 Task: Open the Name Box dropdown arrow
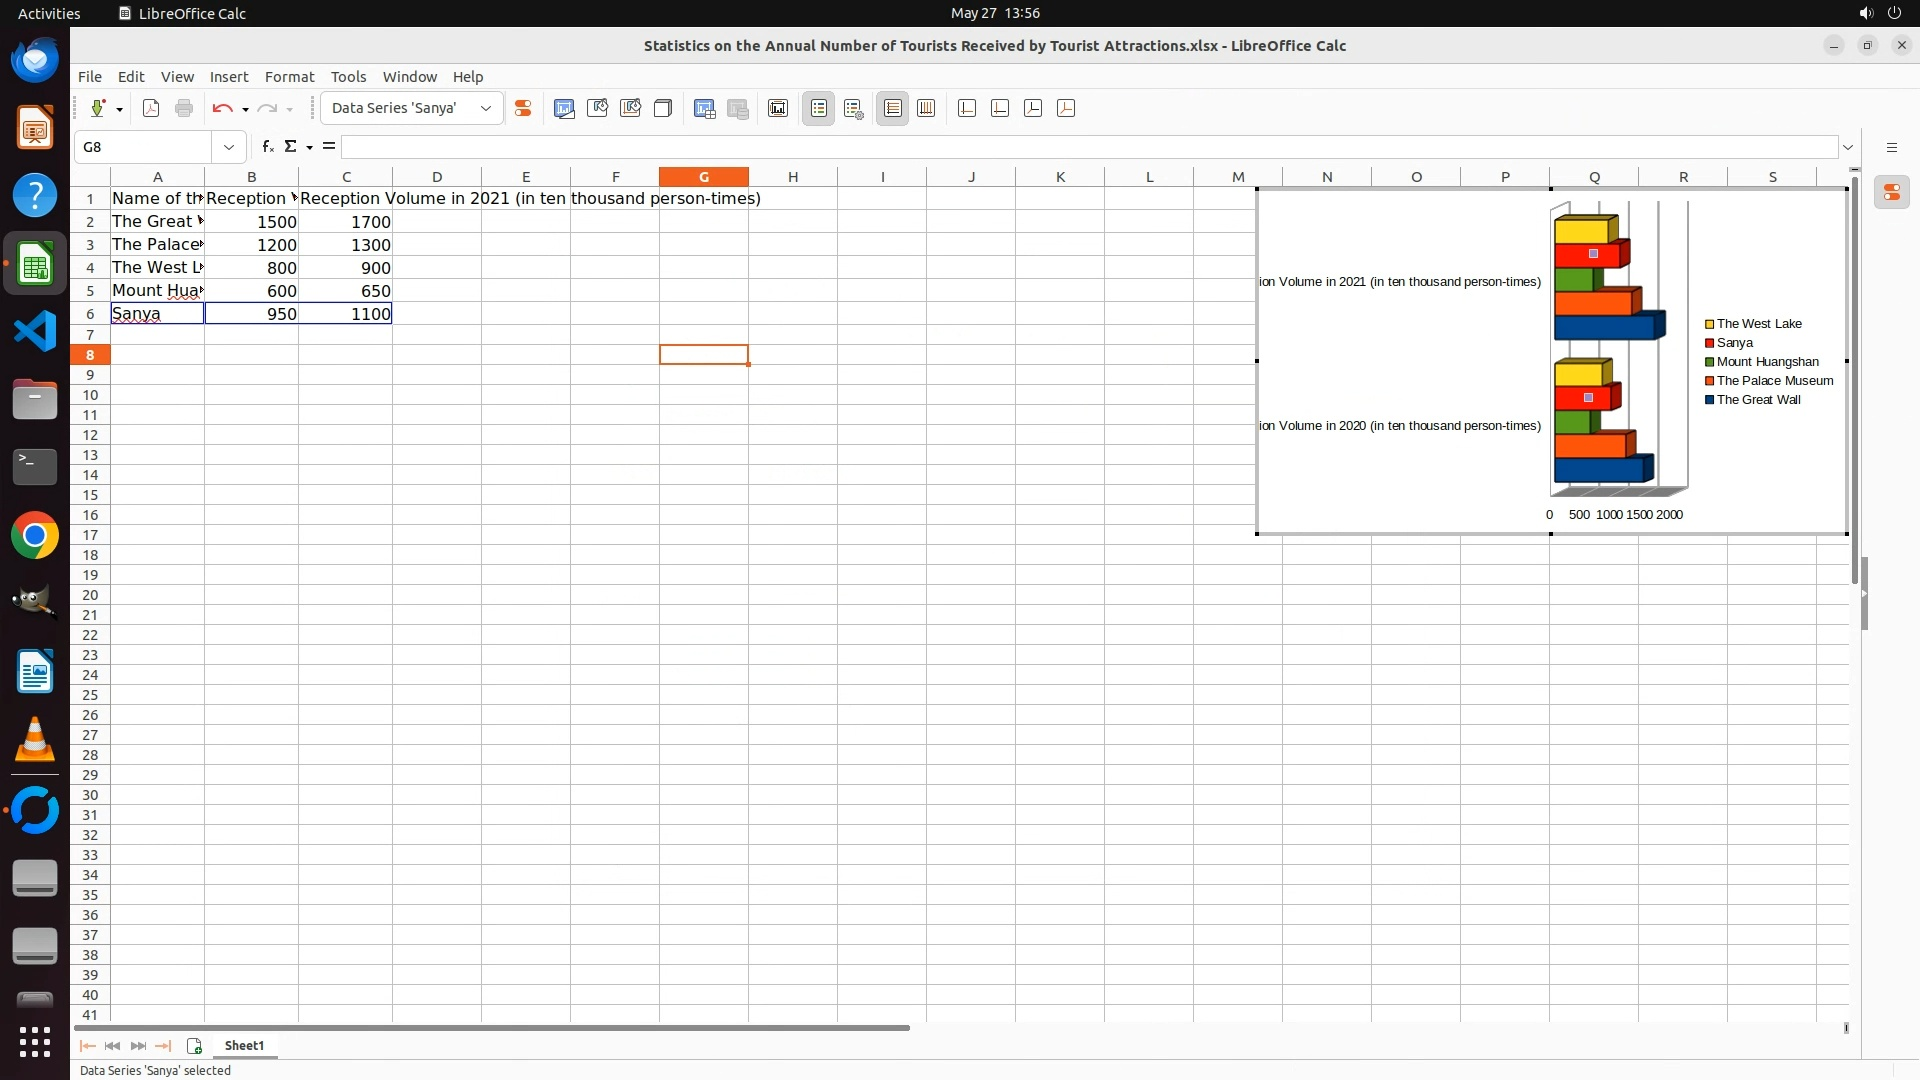pyautogui.click(x=229, y=147)
